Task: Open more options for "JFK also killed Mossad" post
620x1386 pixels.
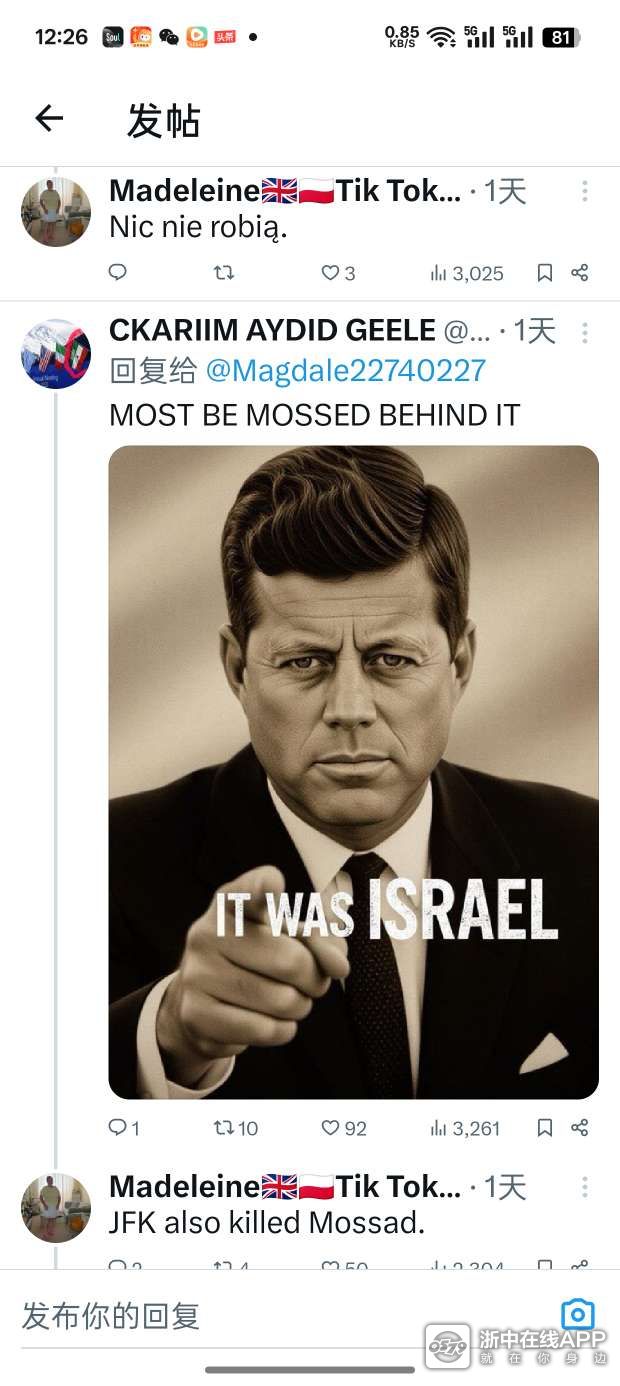Action: [585, 1187]
